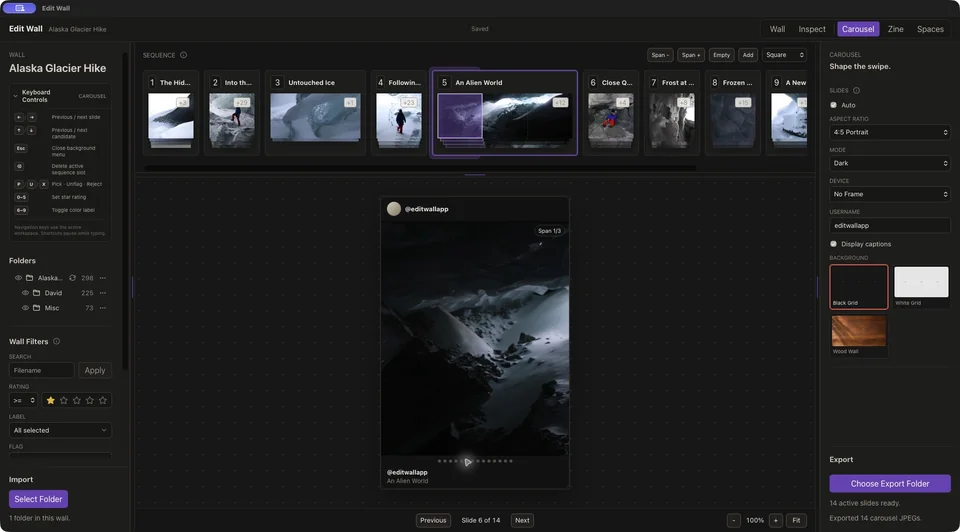Open the more options for Misc folder
Viewport: 960px width, 532px height.
point(103,308)
